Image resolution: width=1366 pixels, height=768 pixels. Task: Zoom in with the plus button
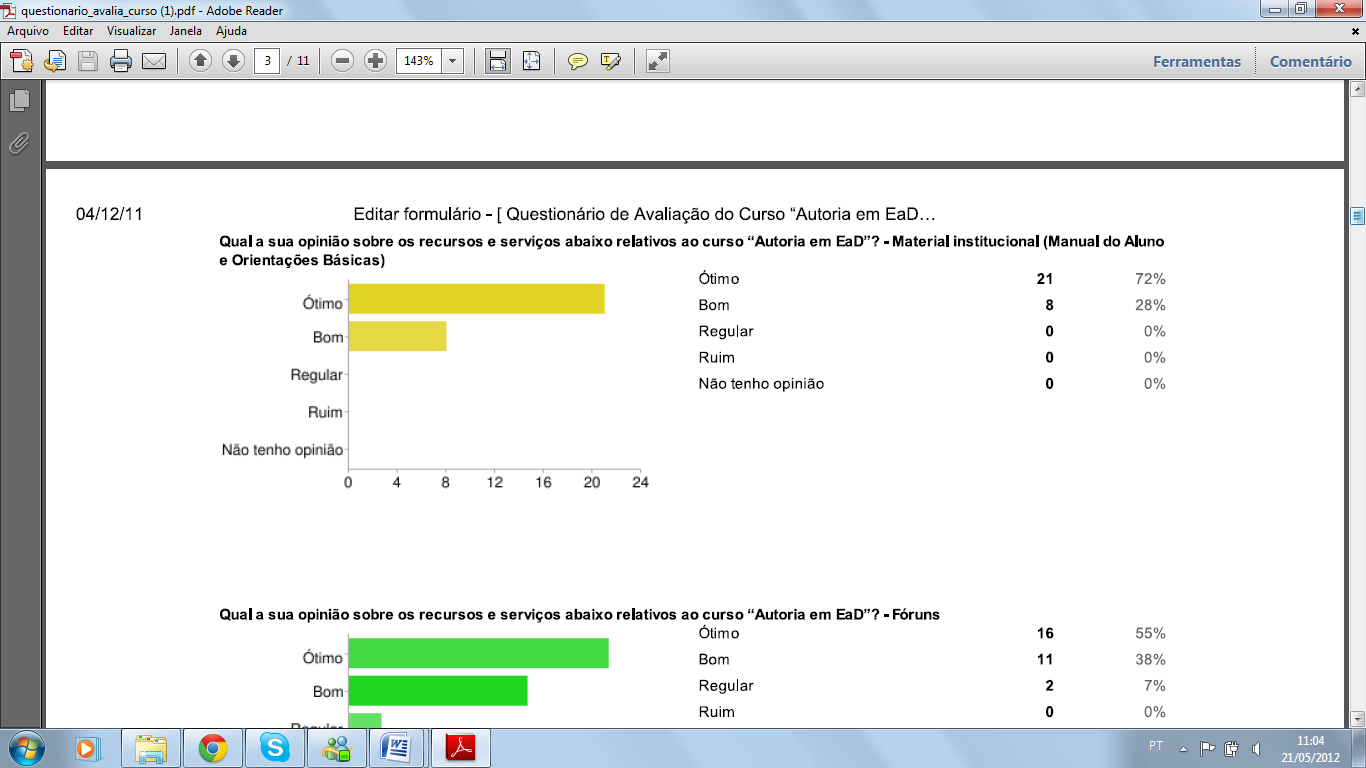coord(375,61)
